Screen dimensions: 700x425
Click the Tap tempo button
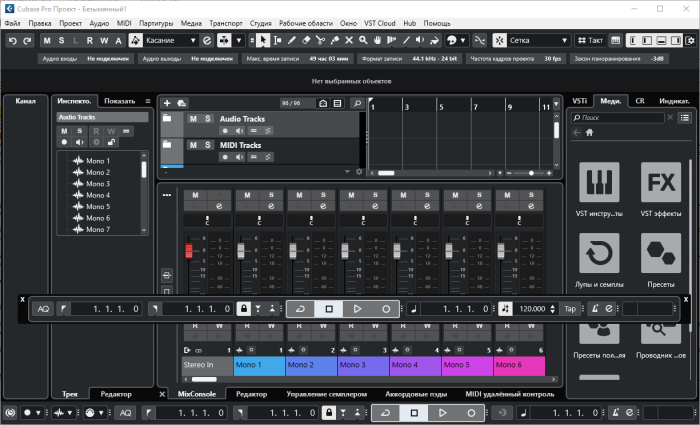click(570, 309)
